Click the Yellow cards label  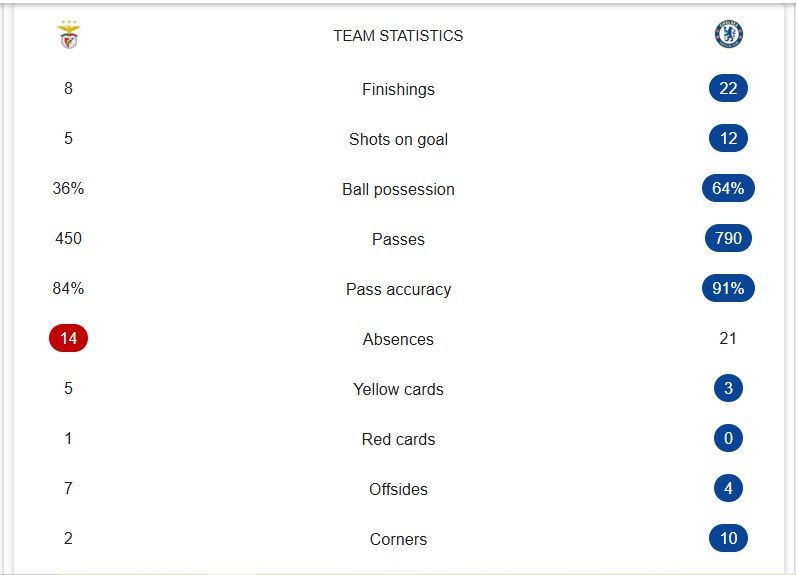pos(398,389)
